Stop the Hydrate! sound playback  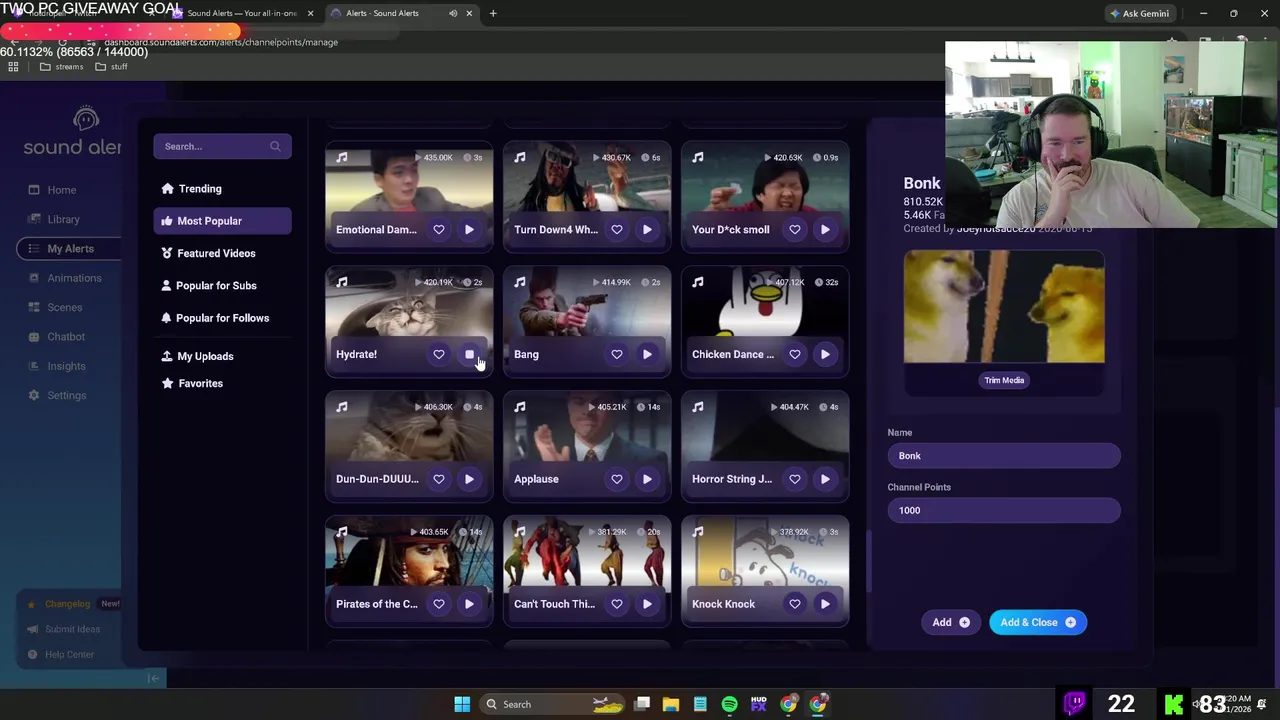469,354
